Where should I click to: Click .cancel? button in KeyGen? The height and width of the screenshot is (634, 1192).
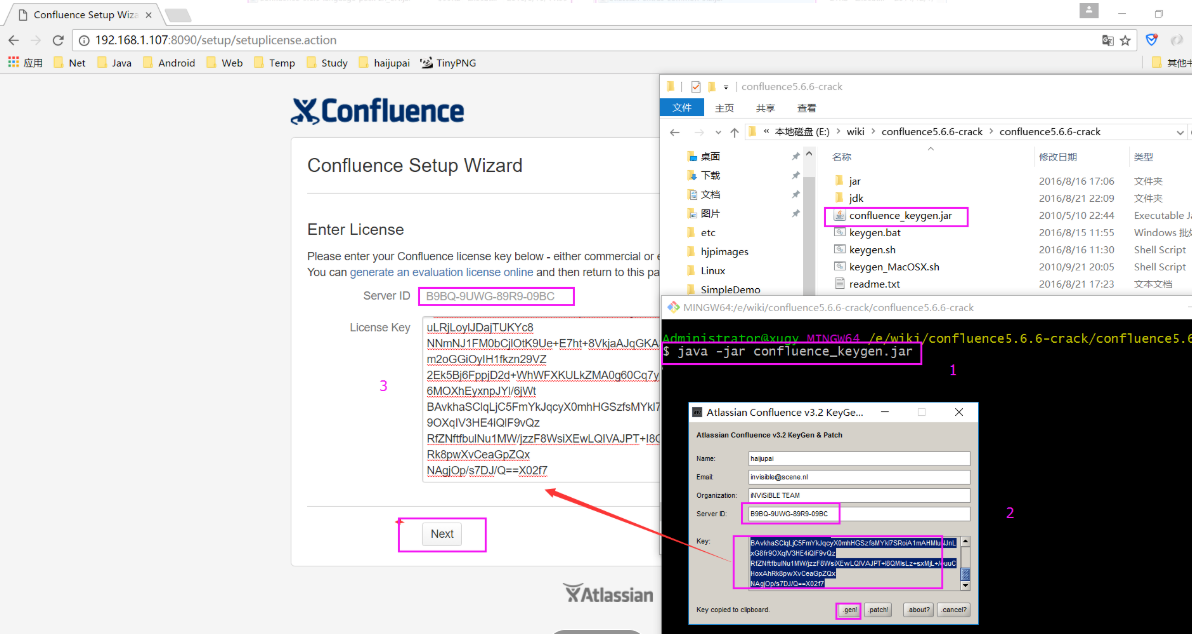point(953,610)
